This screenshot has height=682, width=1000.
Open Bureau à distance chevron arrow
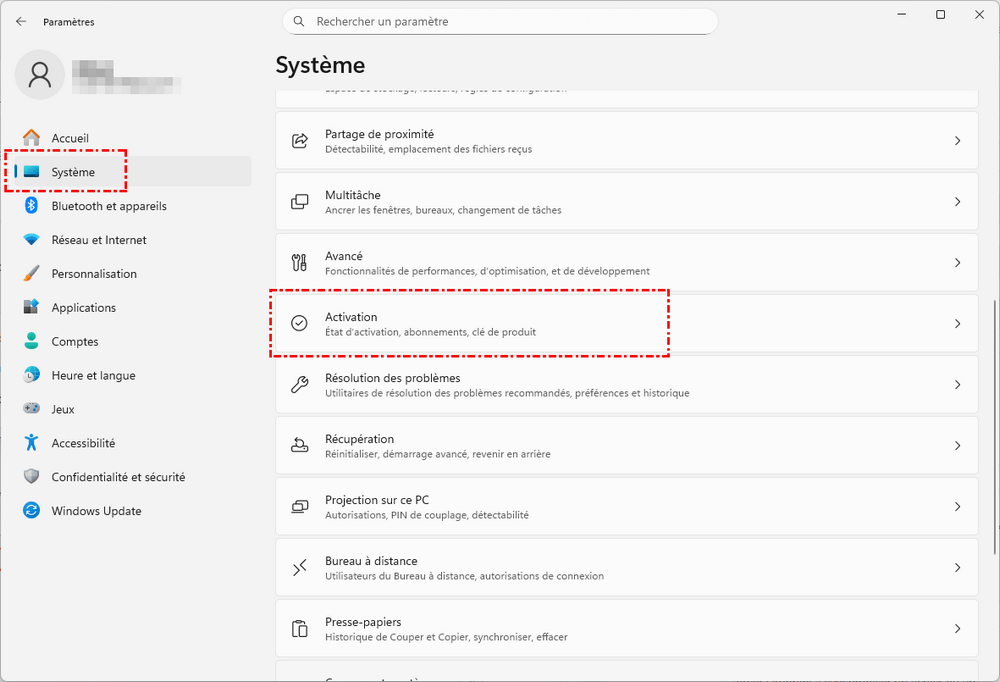tap(957, 568)
